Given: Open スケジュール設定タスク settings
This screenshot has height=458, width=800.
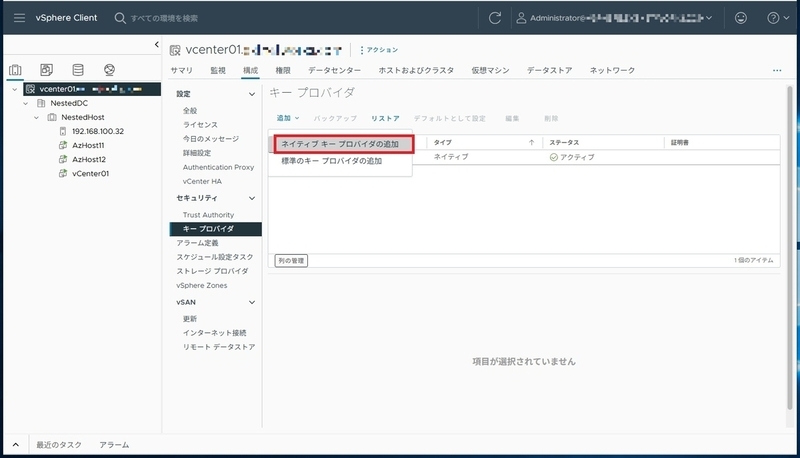Looking at the screenshot, I should 215,257.
